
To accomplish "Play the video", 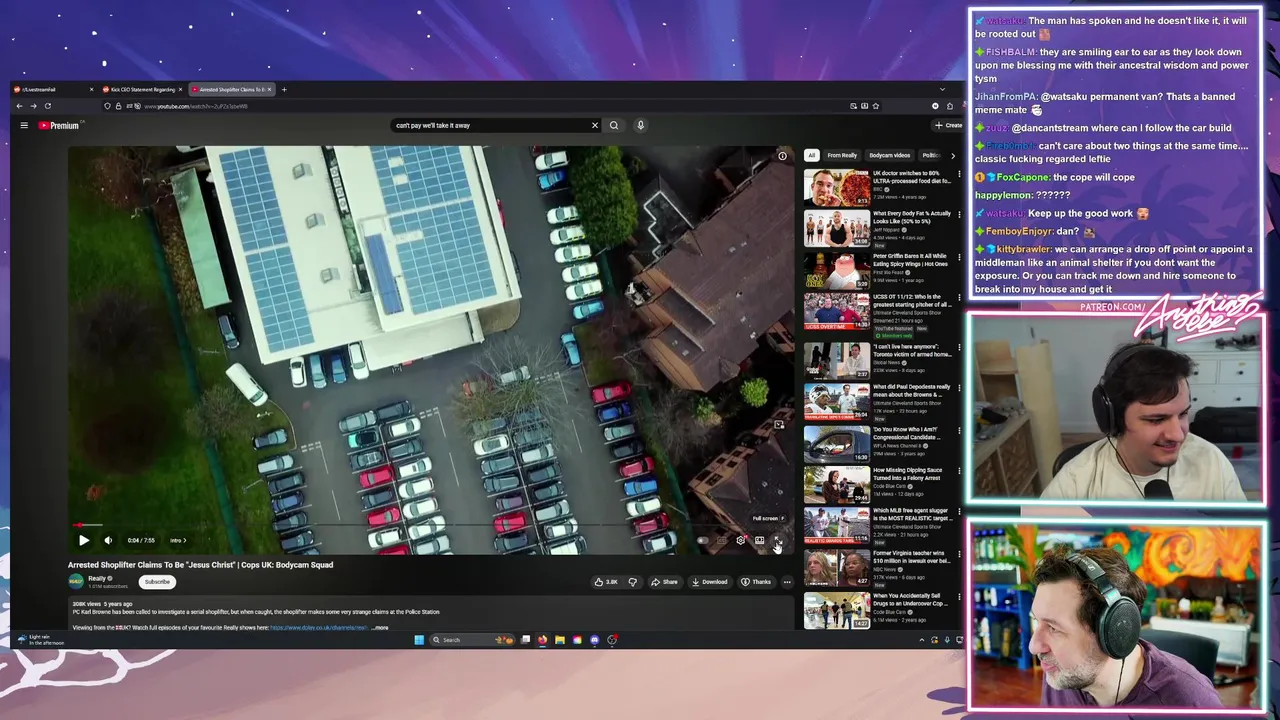I will point(84,540).
